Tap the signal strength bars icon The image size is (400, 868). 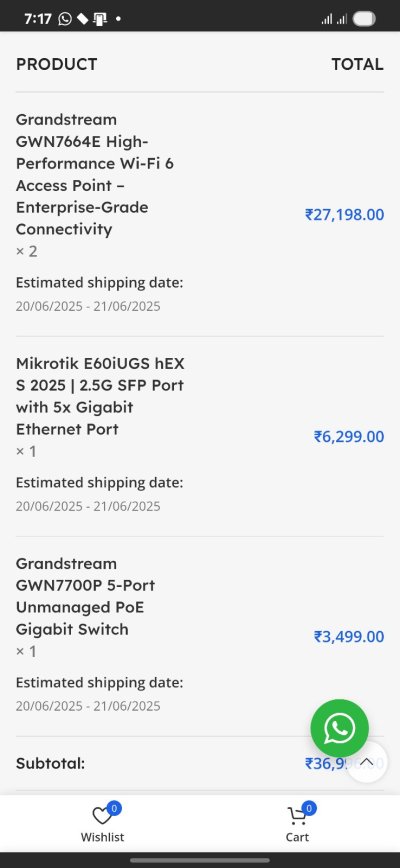tap(334, 19)
